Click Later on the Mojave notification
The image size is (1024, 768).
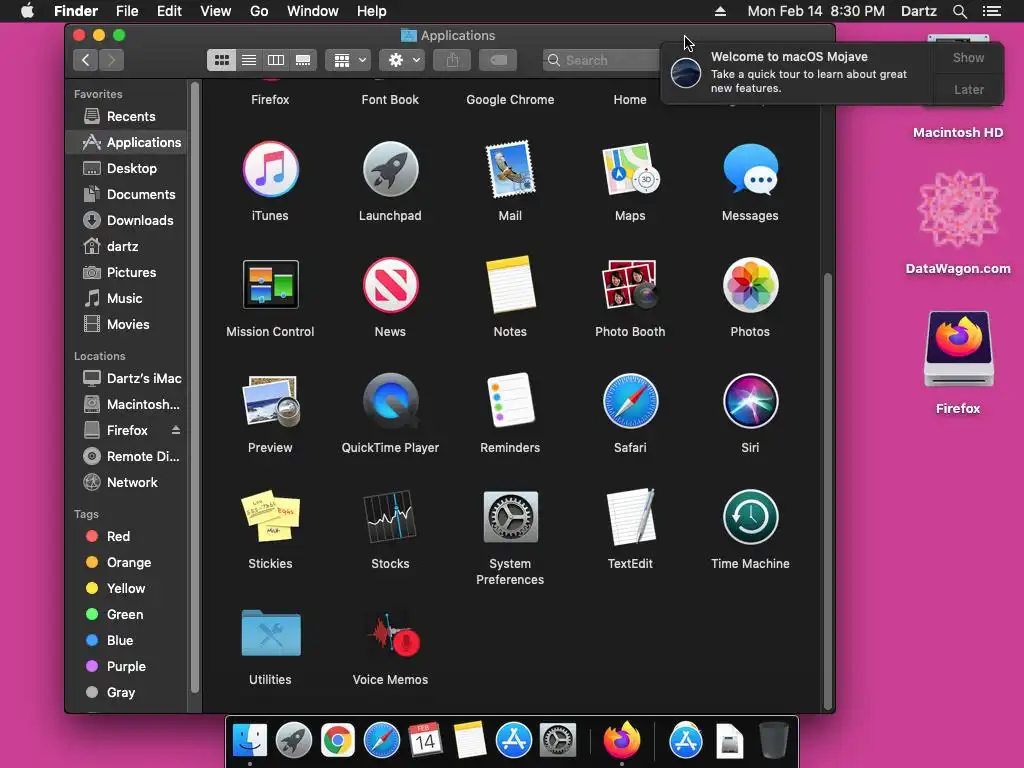tap(968, 89)
